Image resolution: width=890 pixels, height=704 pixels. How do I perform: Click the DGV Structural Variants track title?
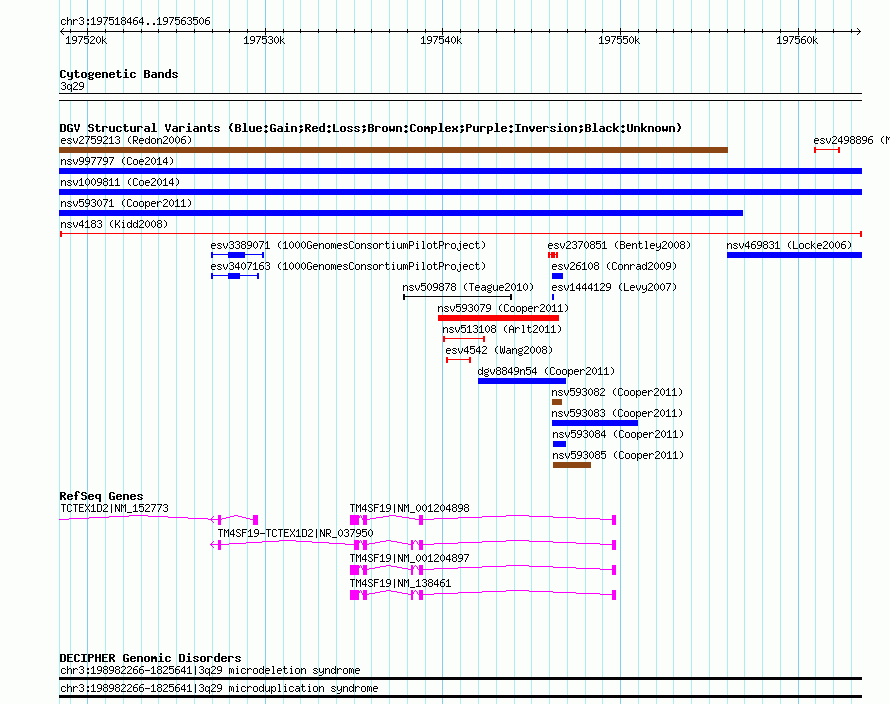370,128
